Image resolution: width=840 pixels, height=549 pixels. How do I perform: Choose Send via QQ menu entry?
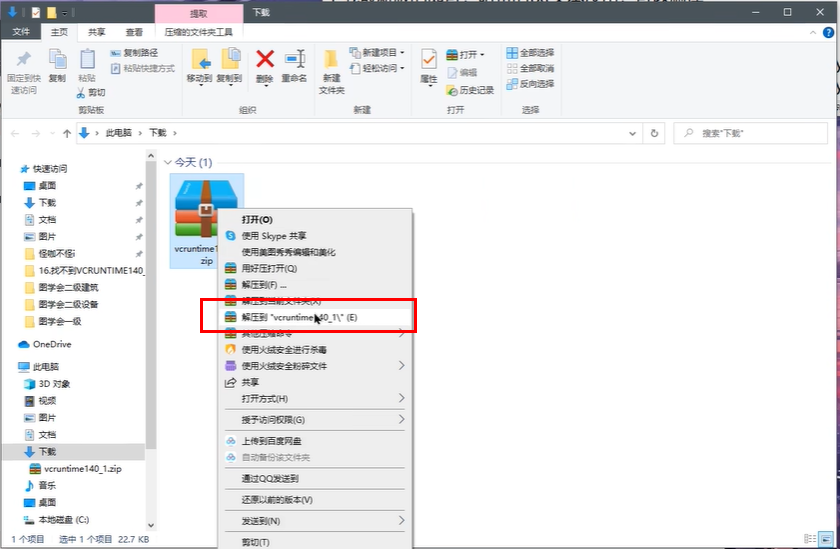[314, 478]
